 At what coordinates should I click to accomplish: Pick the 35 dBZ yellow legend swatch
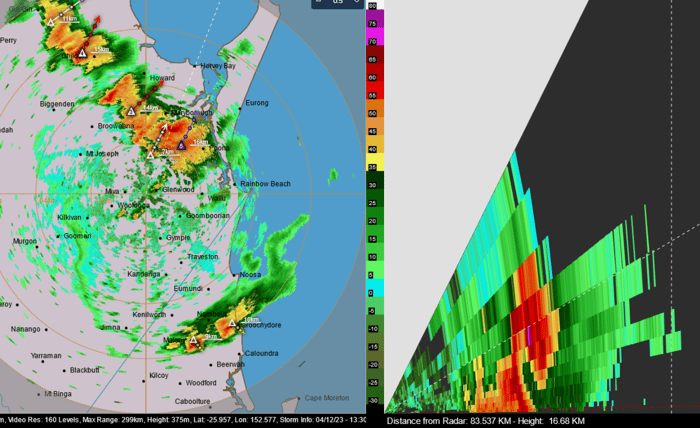pos(375,162)
